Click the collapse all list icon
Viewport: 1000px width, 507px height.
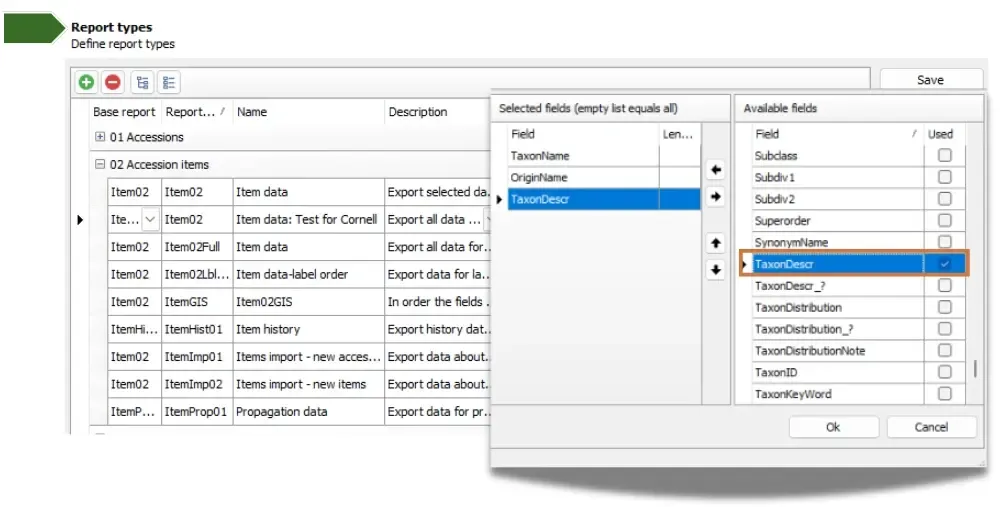pos(168,82)
